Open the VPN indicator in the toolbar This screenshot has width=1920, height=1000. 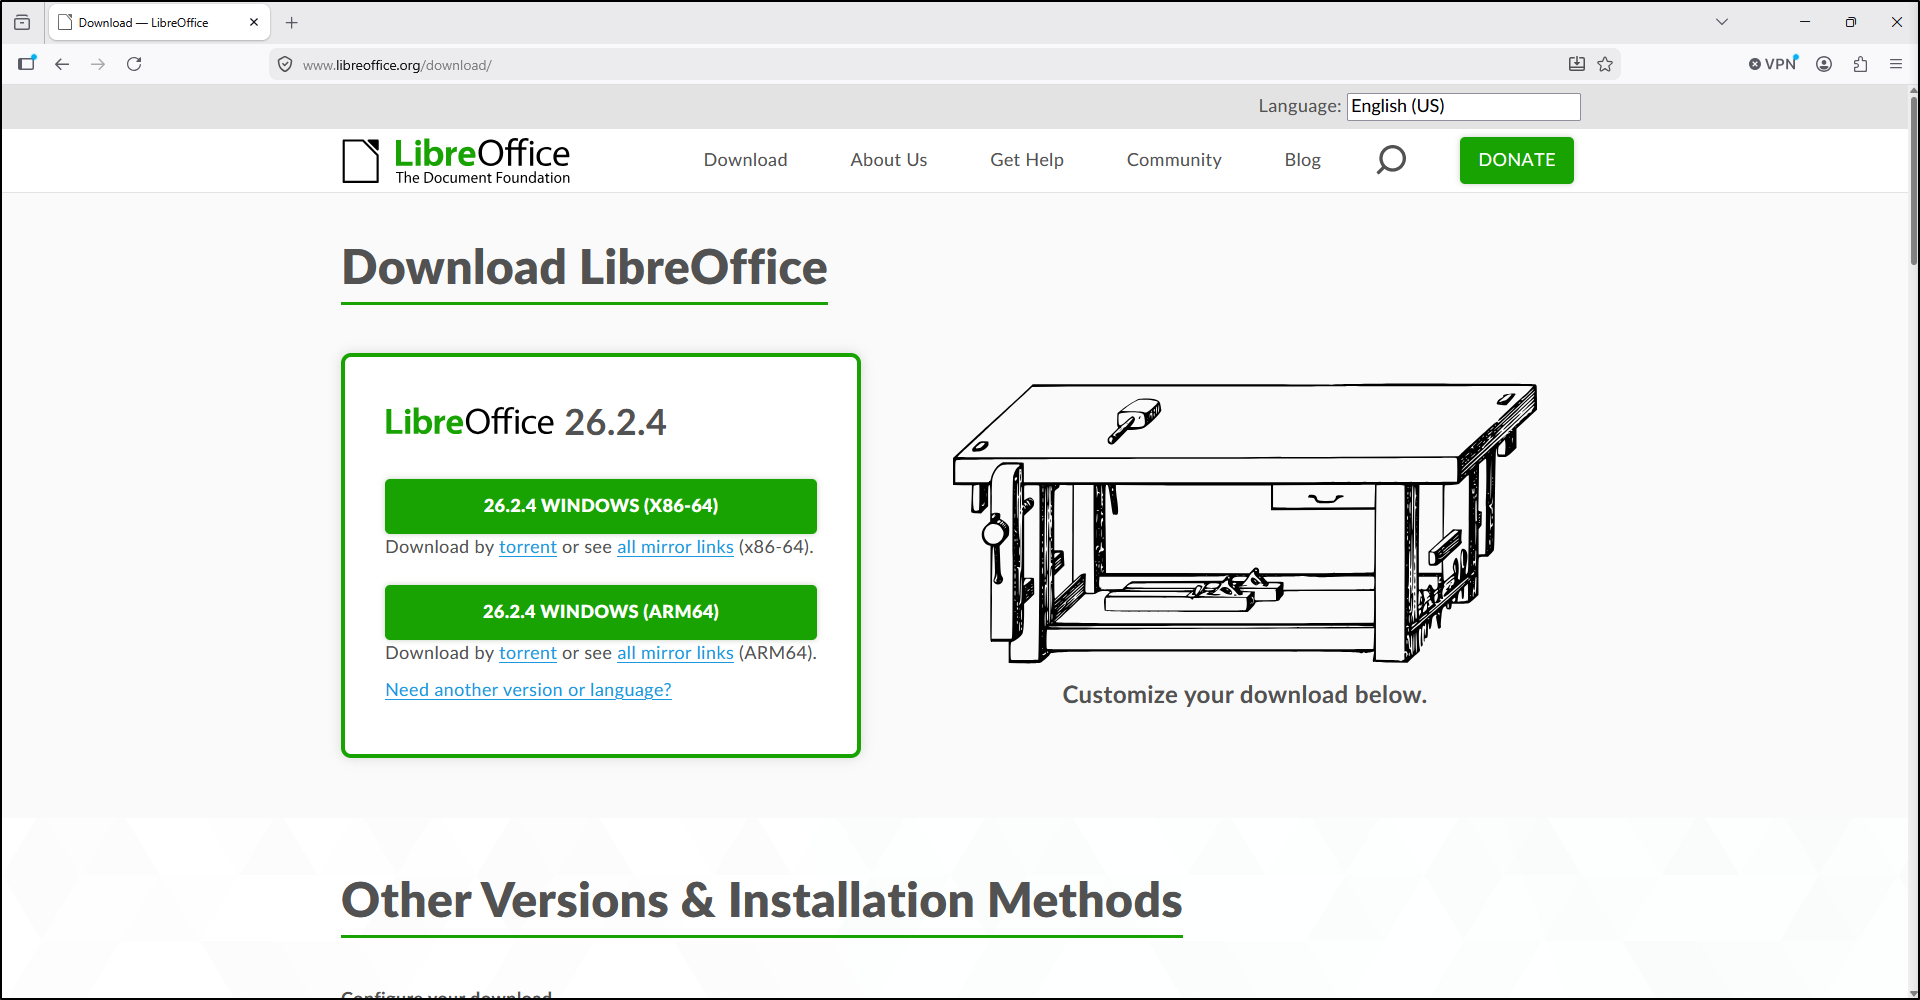click(1773, 64)
